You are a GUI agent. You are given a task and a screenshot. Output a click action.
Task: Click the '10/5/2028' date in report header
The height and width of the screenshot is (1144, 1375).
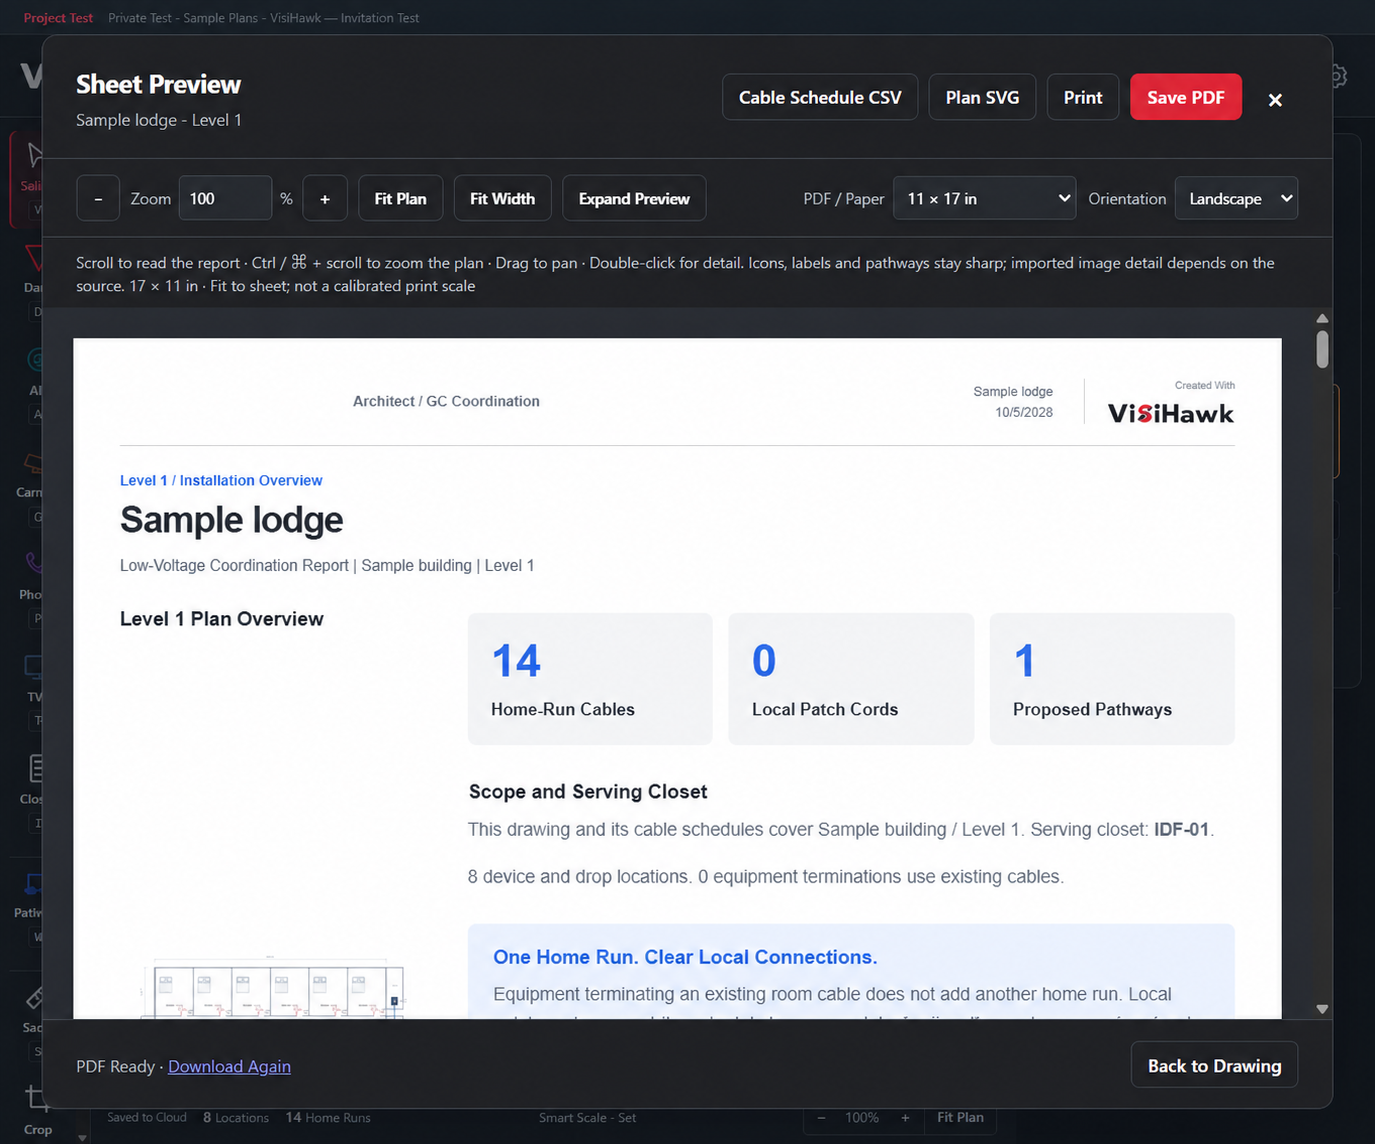(1024, 412)
